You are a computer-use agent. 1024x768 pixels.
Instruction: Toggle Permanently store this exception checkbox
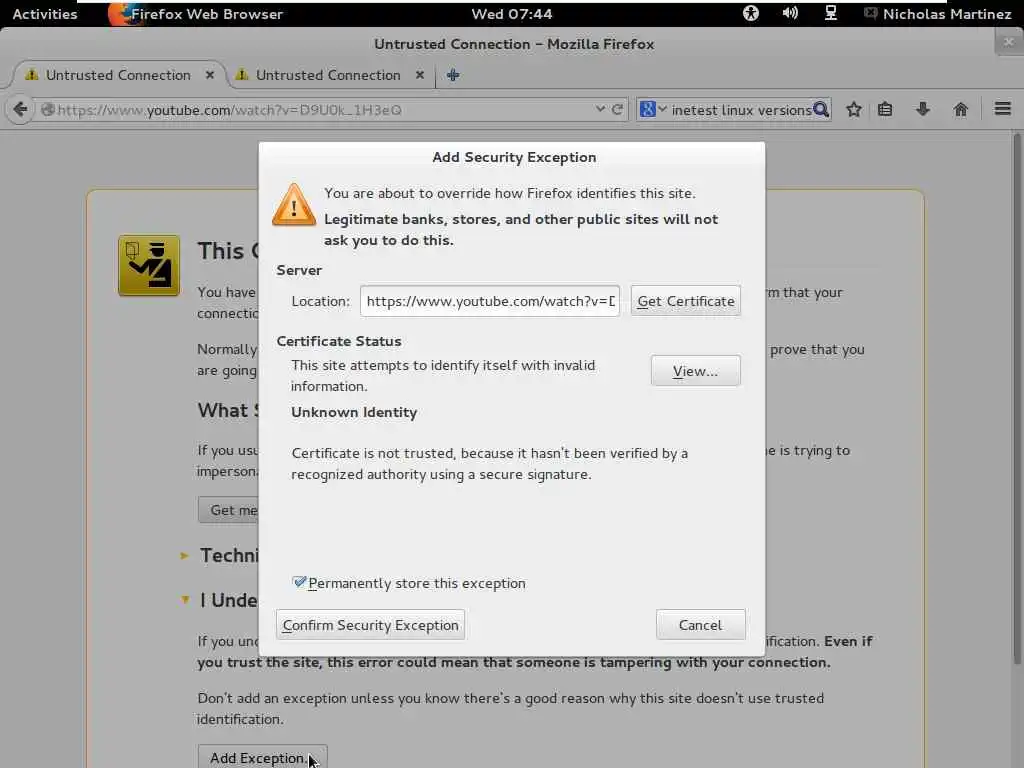[x=299, y=582]
